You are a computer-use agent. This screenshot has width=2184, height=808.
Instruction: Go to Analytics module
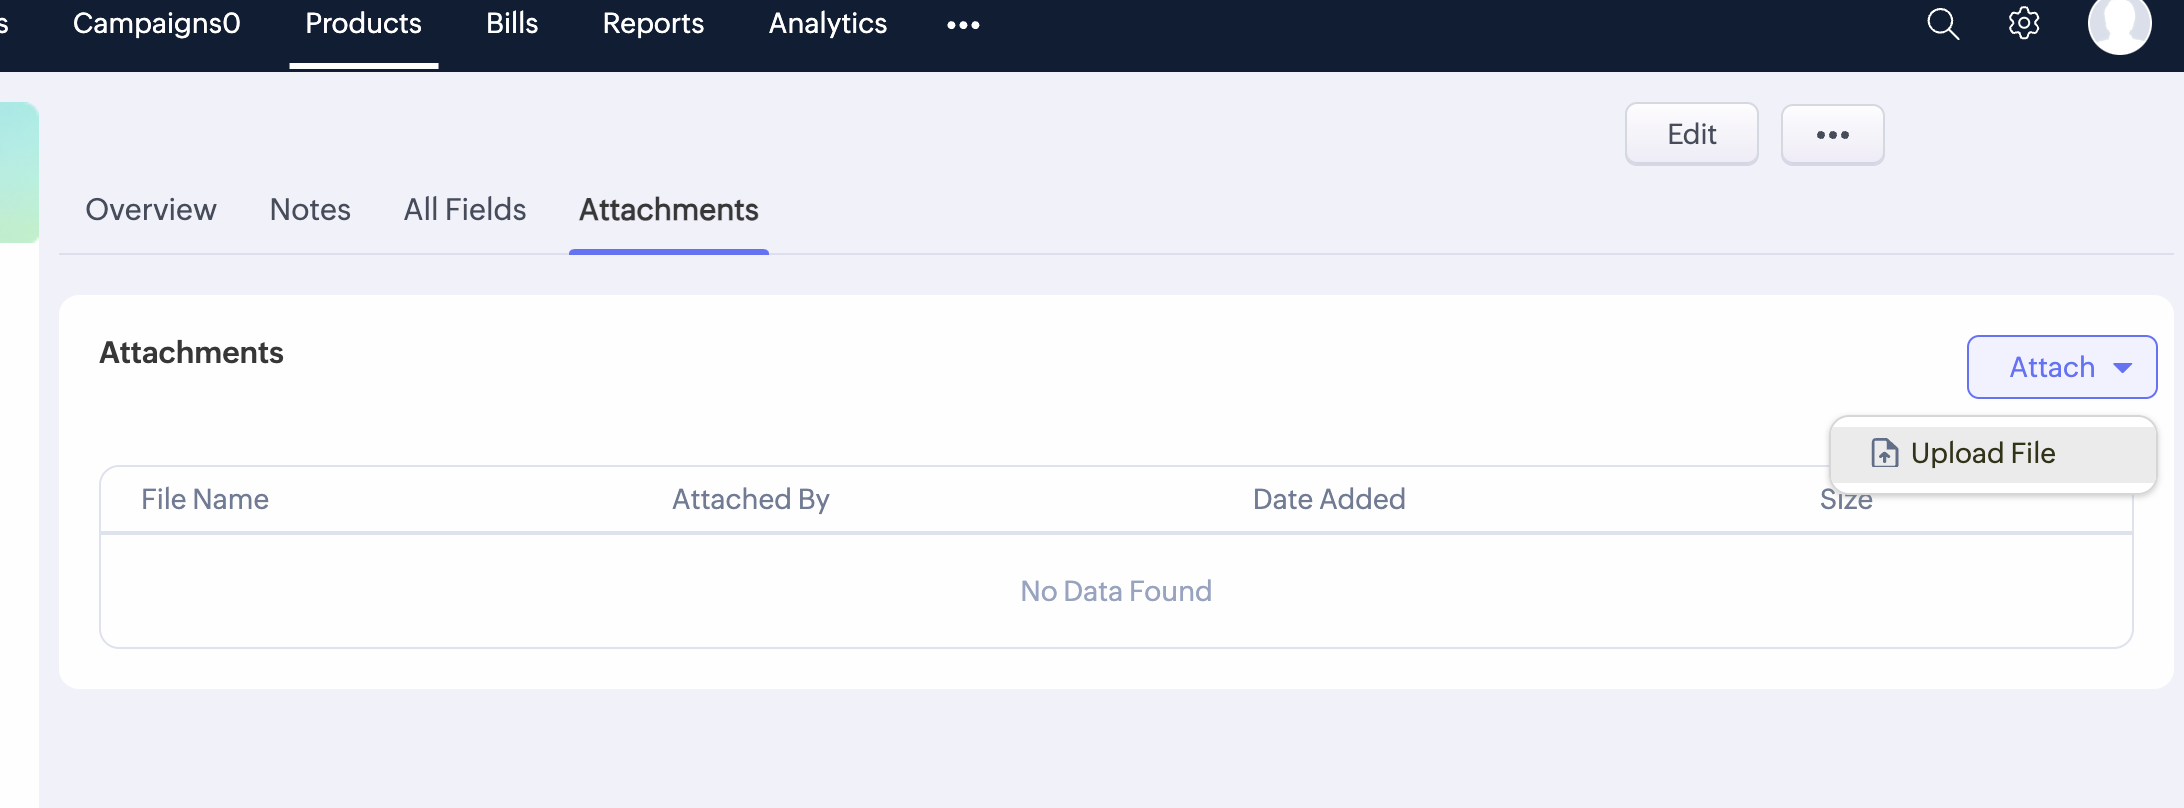[x=828, y=24]
